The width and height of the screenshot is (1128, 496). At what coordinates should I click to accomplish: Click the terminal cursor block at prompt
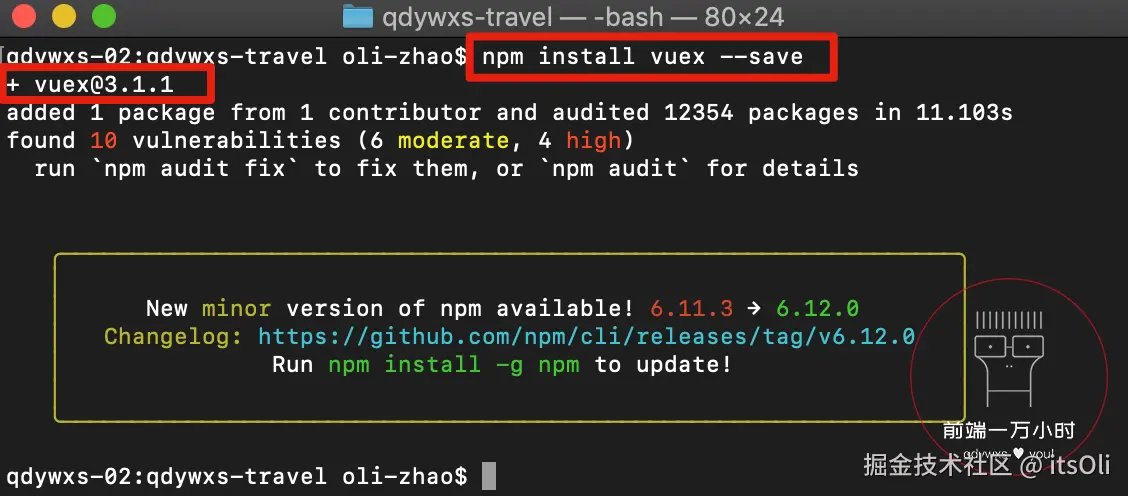tap(488, 476)
